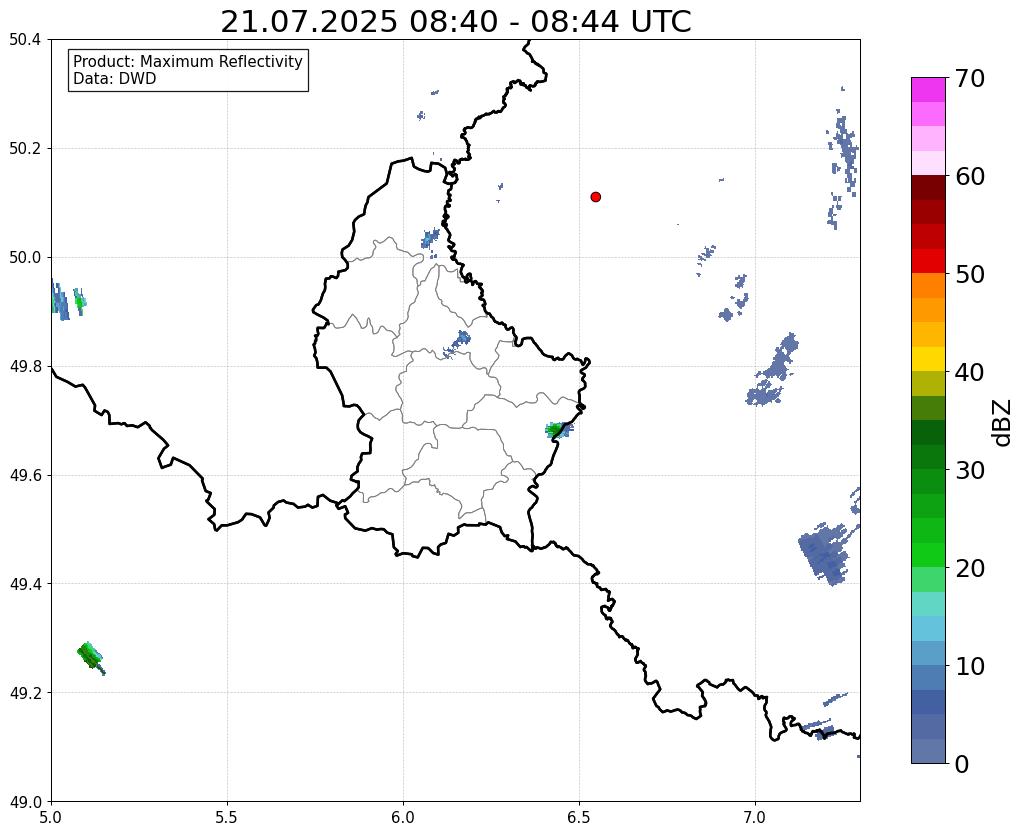The height and width of the screenshot is (834, 1023).
Task: Click x-axis longitude label 7.0
Action: click(756, 817)
